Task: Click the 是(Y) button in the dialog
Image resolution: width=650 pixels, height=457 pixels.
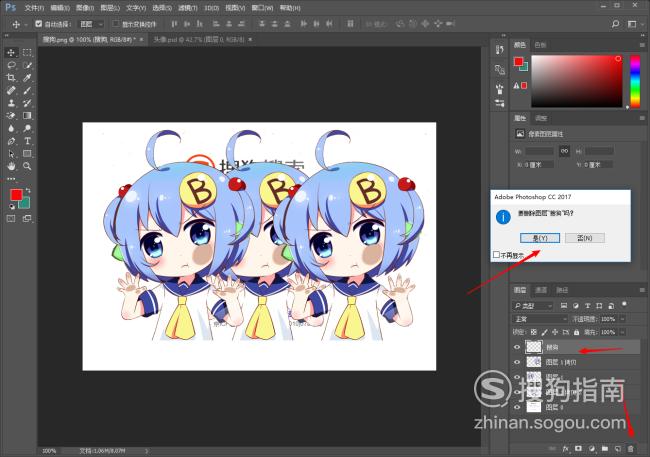Action: tap(540, 238)
